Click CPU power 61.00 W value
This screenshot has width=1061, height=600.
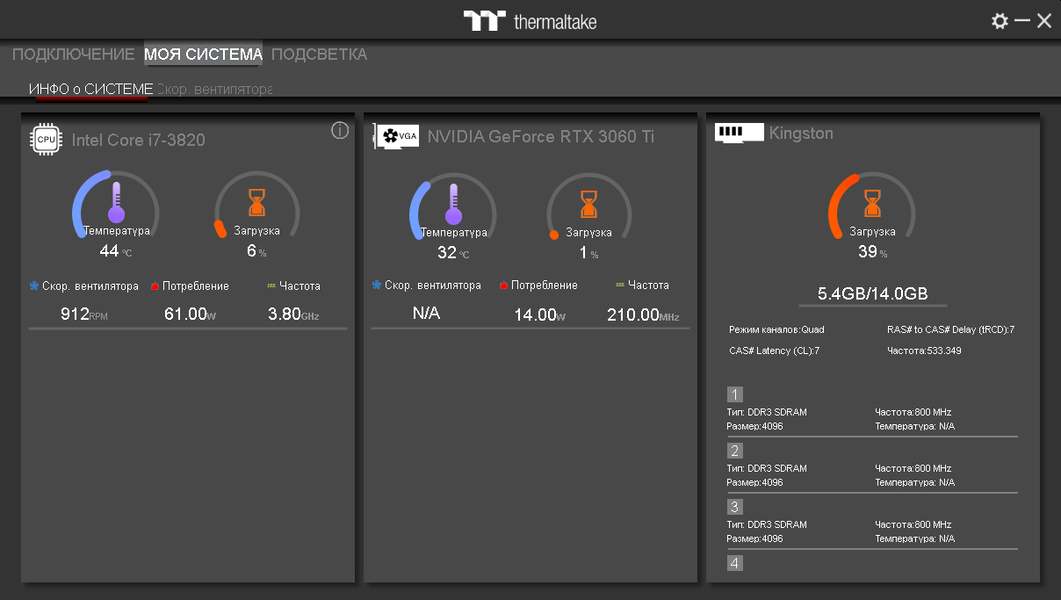tap(190, 314)
